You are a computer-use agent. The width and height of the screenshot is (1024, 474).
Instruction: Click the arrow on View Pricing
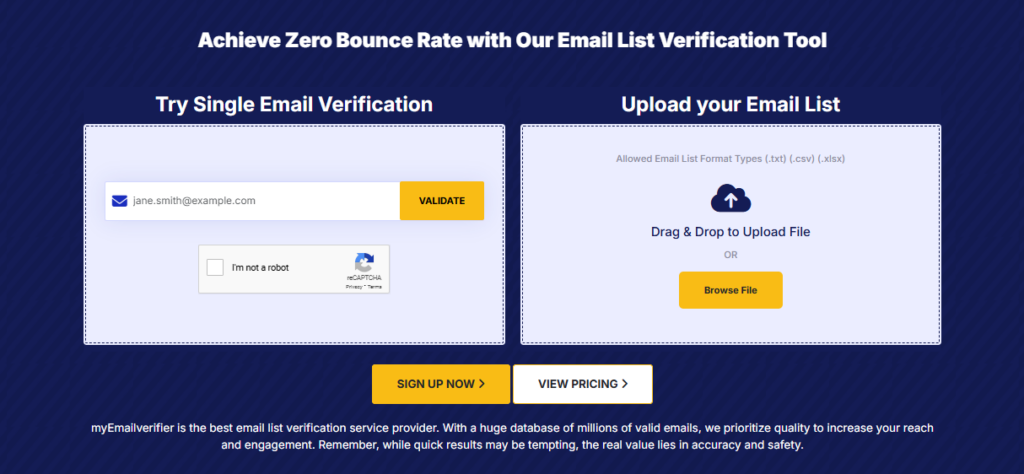[x=625, y=383]
